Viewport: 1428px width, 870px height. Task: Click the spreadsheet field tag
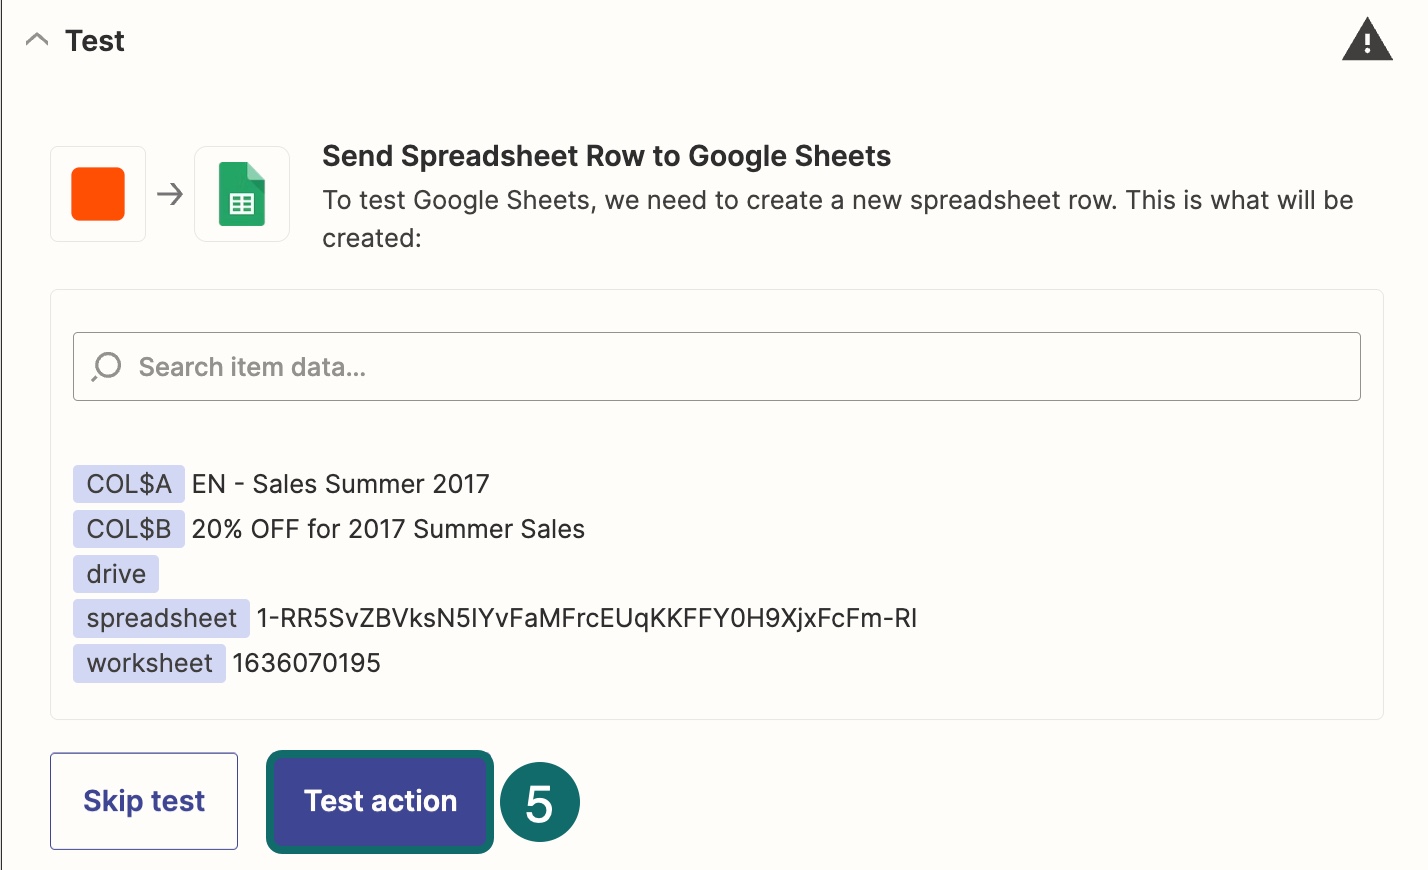click(161, 619)
